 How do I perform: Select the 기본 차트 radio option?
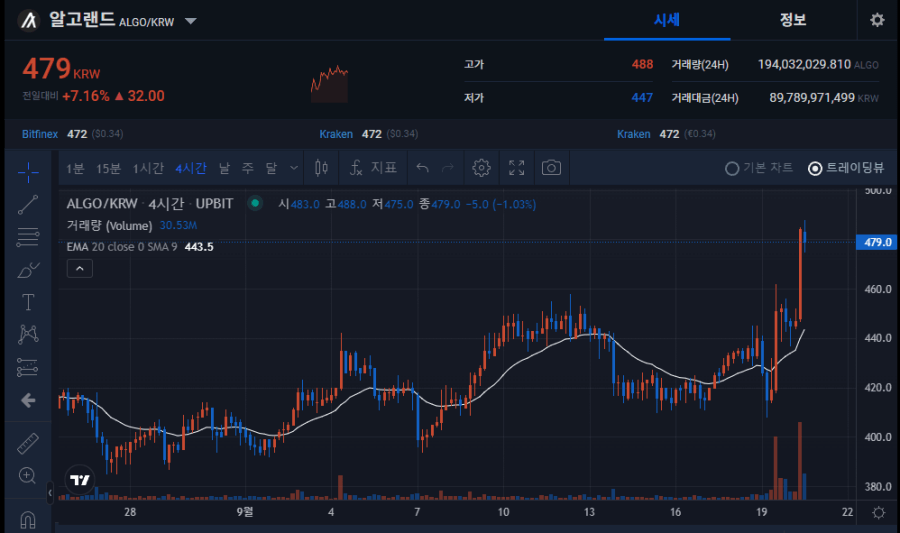759,168
